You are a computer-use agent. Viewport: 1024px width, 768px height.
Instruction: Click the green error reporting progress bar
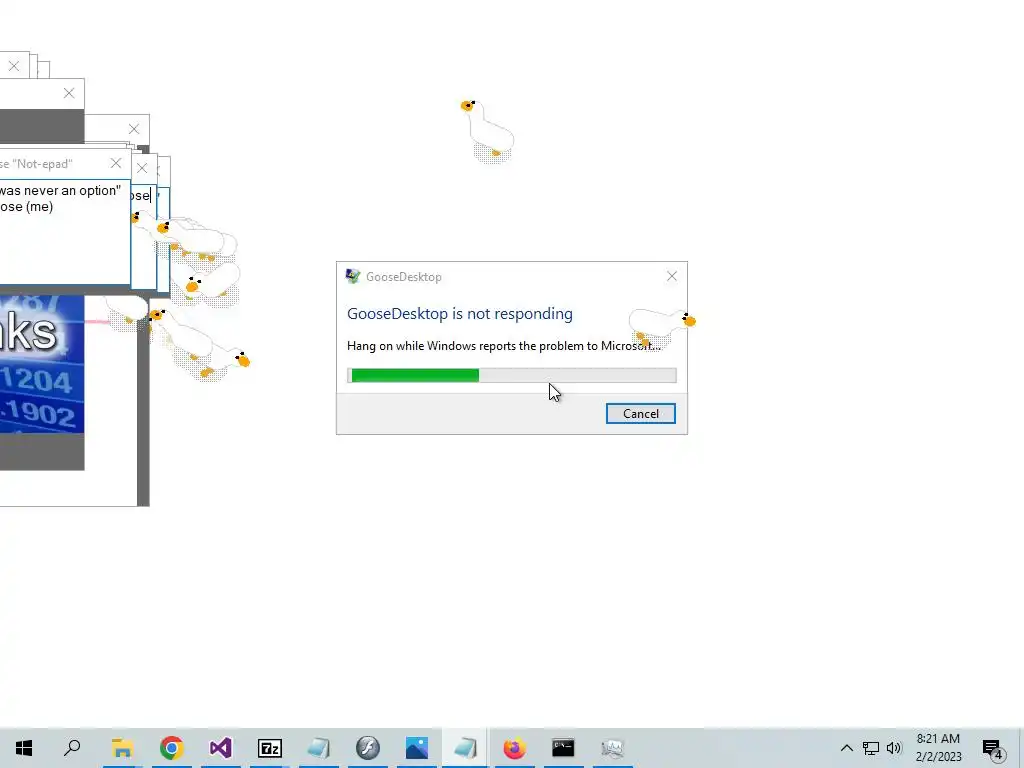pos(511,375)
